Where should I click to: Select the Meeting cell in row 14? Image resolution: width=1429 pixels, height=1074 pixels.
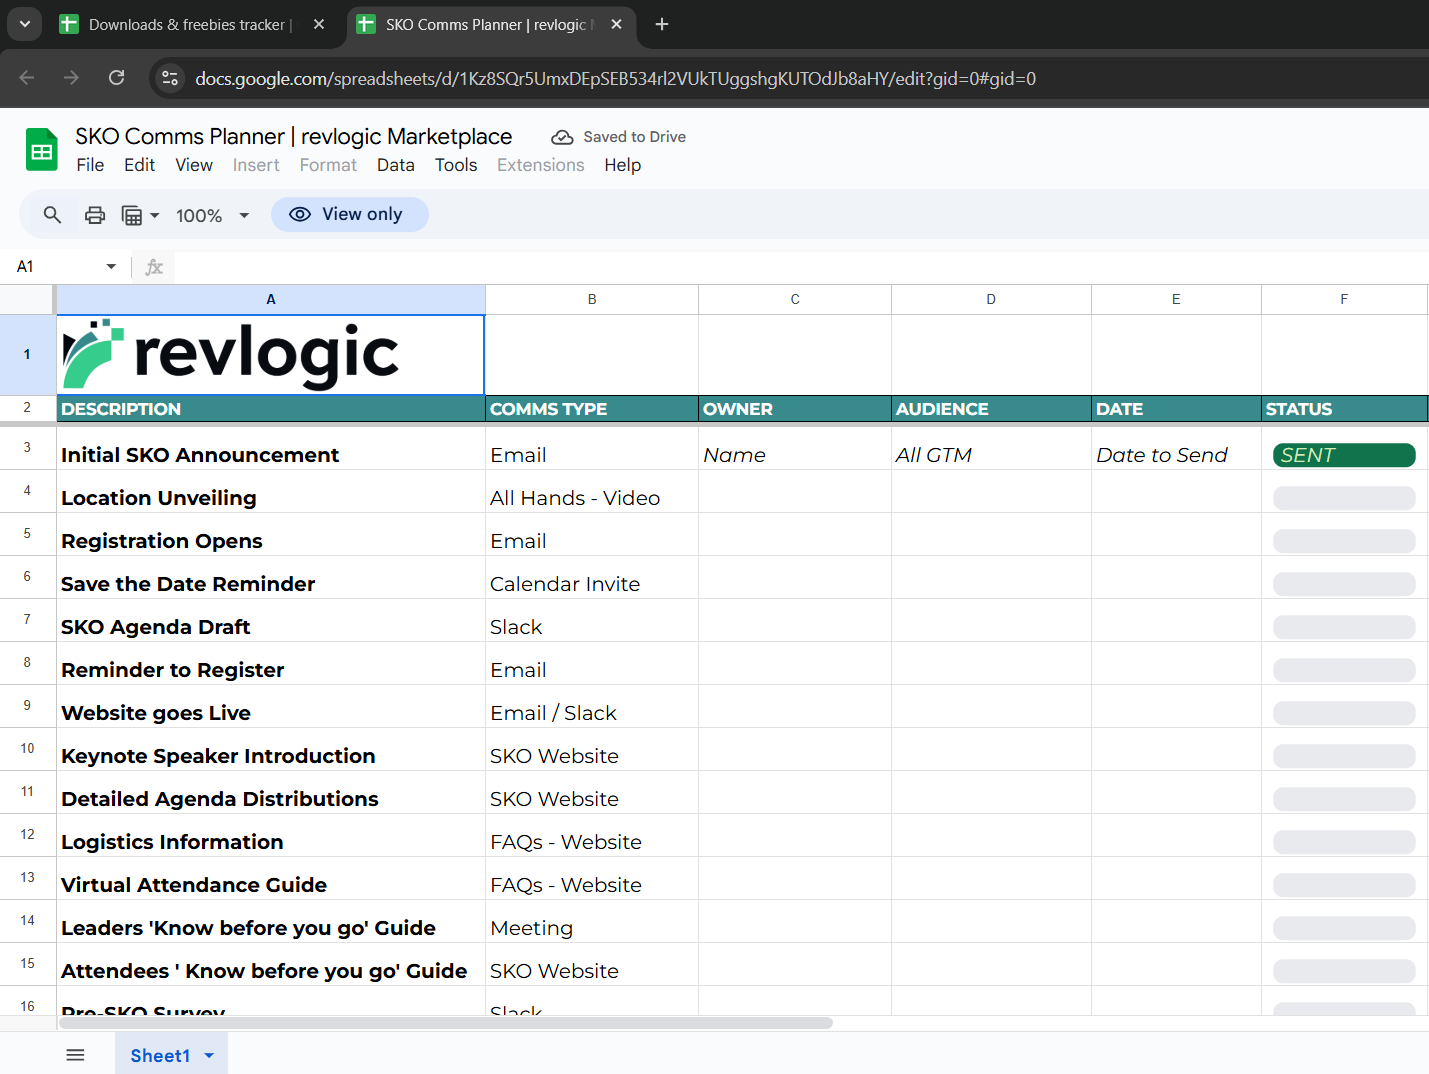(x=592, y=921)
